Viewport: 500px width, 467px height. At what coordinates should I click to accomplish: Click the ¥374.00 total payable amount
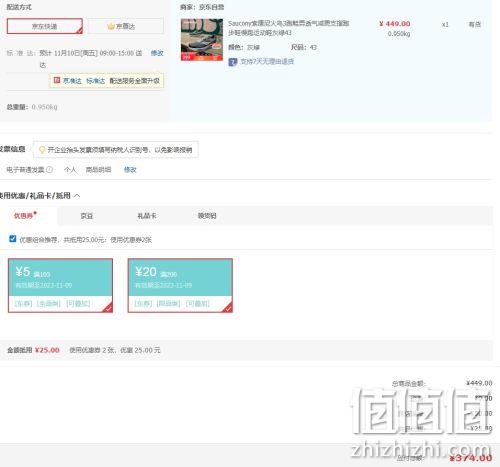471,458
